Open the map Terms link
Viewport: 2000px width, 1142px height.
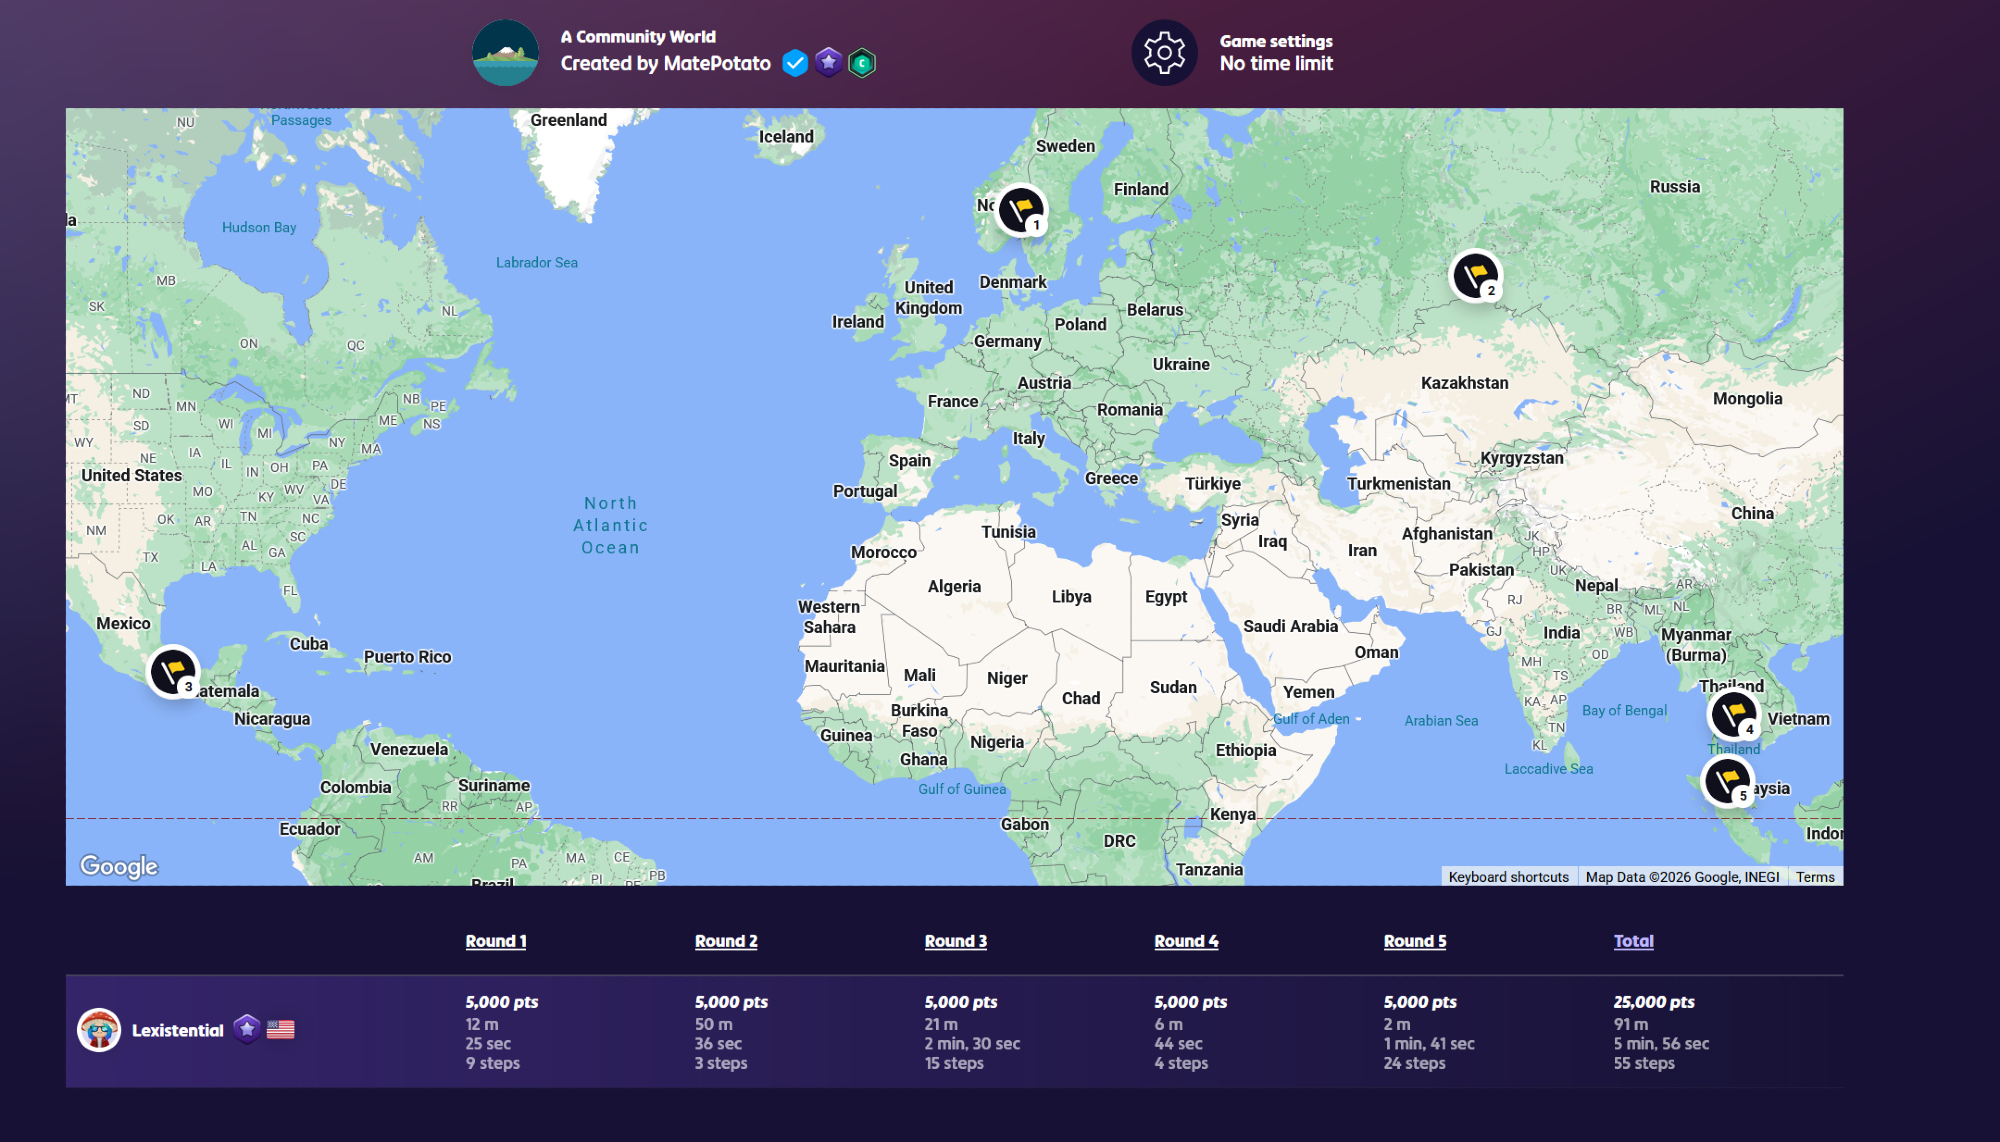[x=1814, y=877]
